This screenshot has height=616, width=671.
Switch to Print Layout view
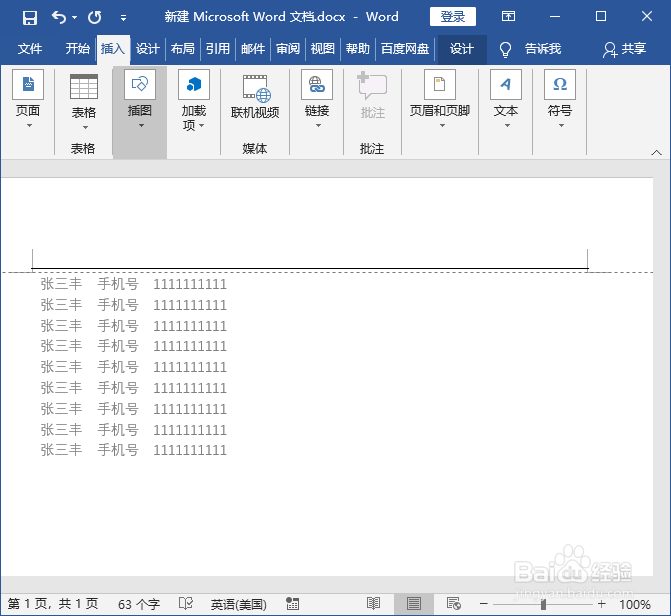coord(413,604)
